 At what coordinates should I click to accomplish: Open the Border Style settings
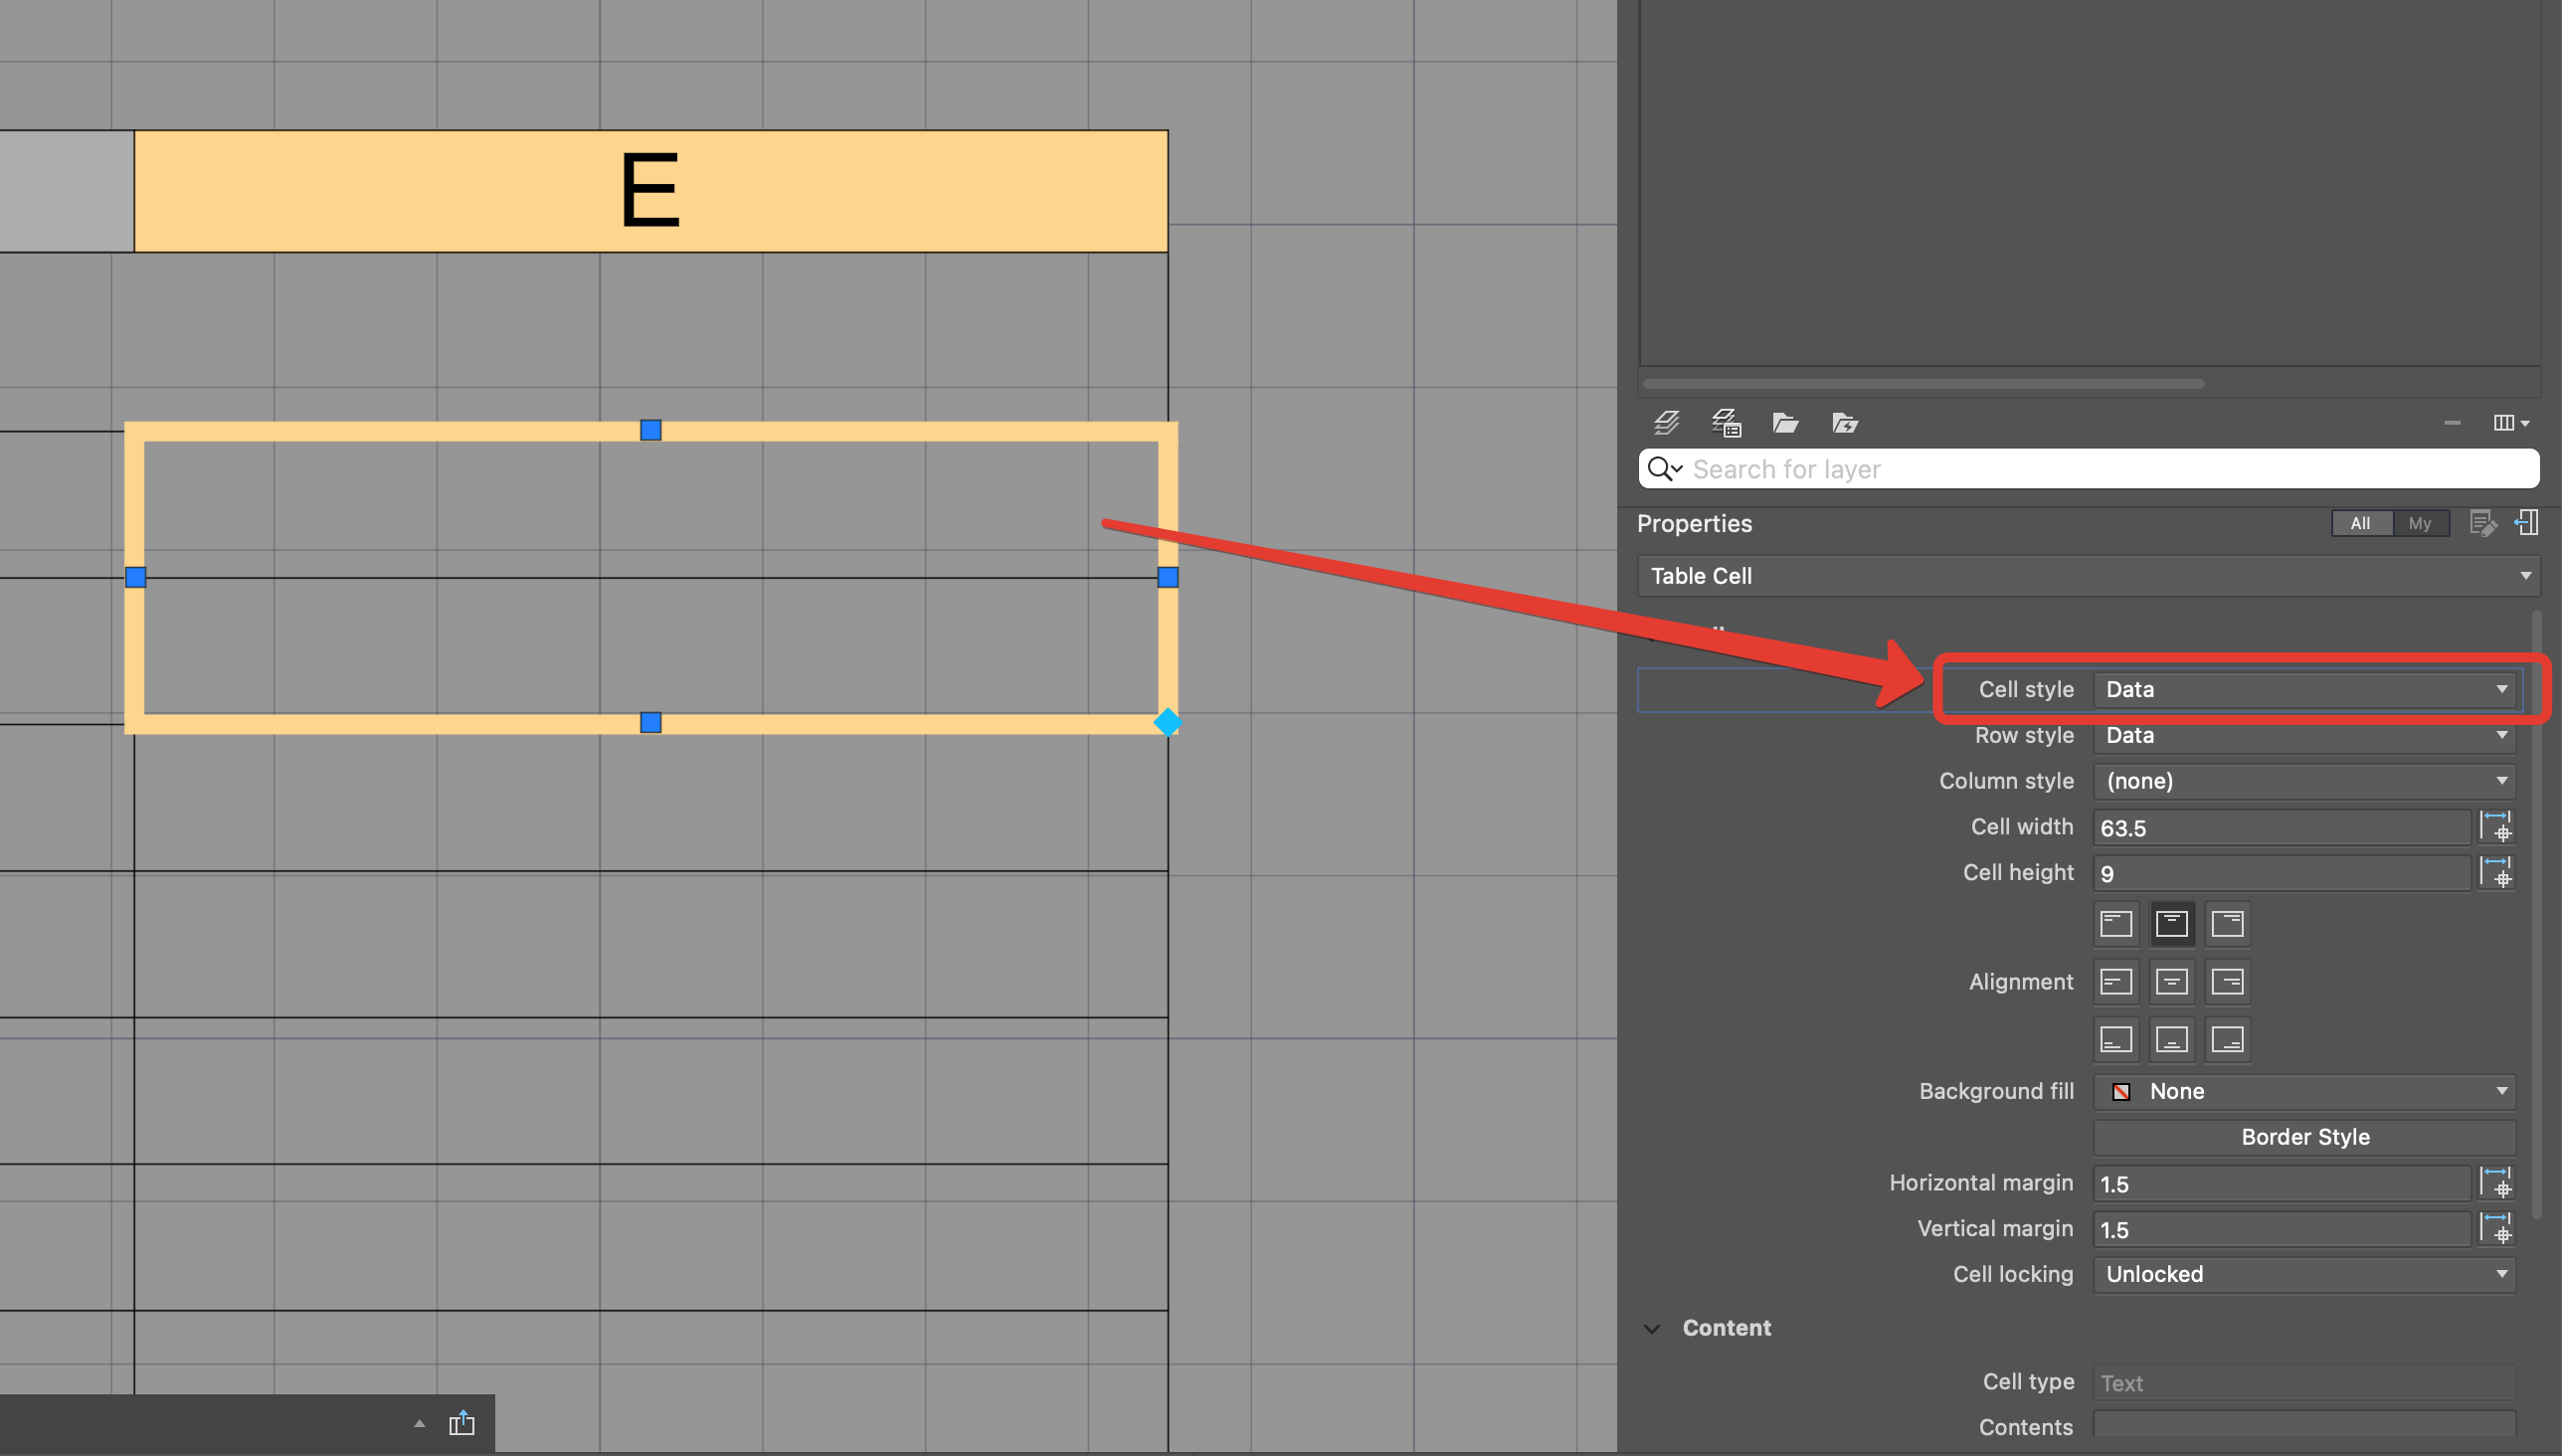point(2303,1136)
